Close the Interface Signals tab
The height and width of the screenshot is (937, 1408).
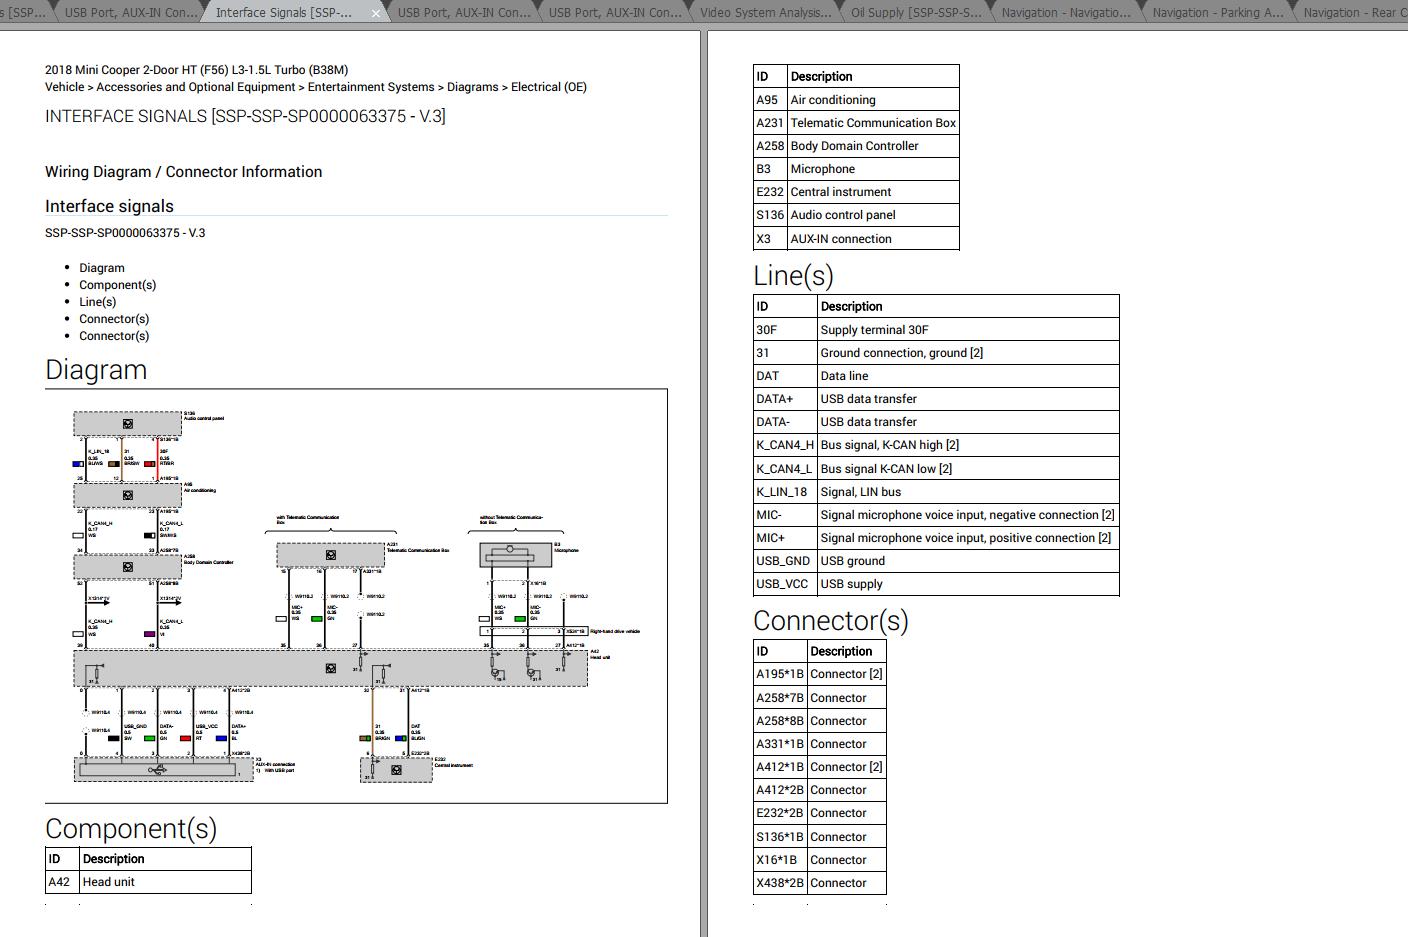(376, 13)
